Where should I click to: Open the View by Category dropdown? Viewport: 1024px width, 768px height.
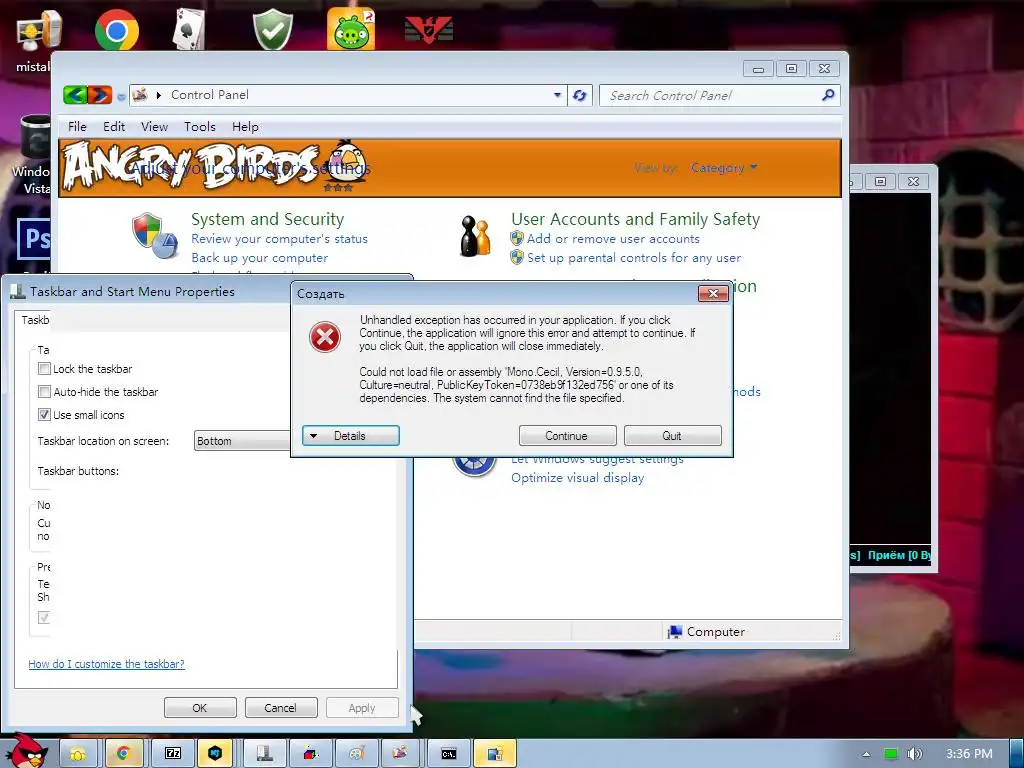point(724,168)
